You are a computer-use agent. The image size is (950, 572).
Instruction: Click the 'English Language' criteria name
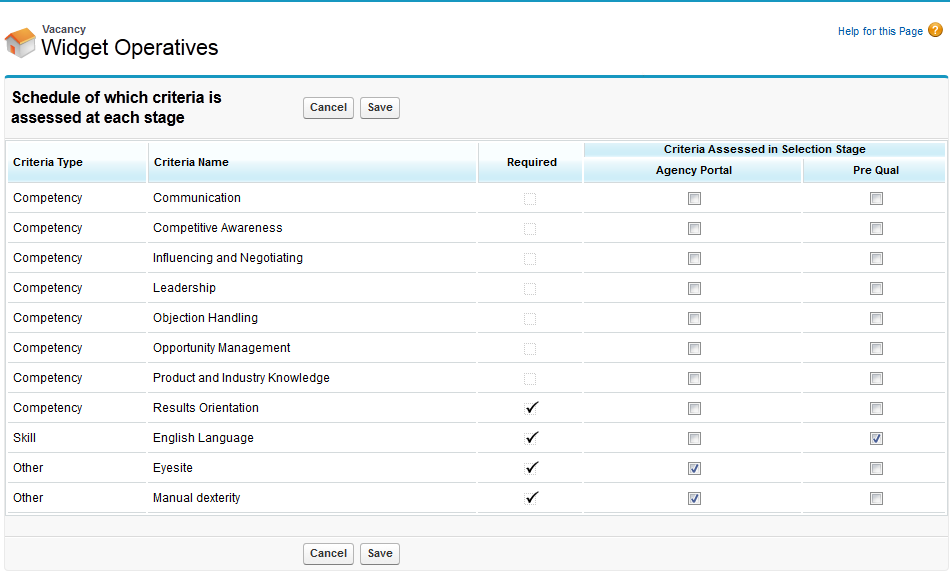pos(204,438)
